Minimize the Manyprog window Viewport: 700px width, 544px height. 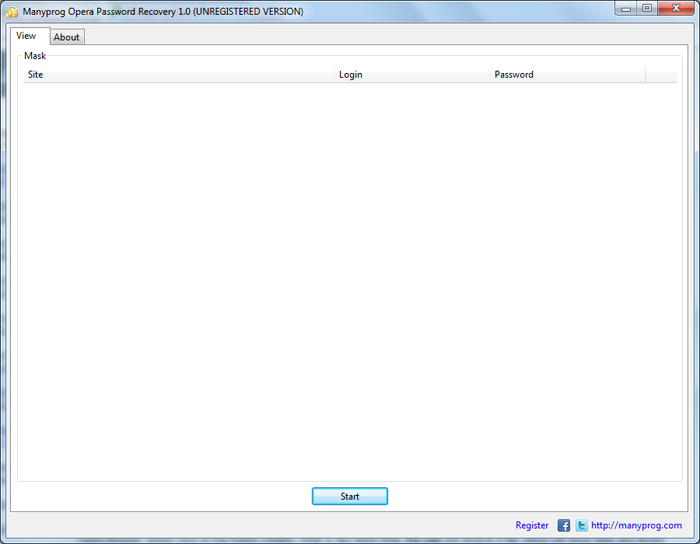626,8
